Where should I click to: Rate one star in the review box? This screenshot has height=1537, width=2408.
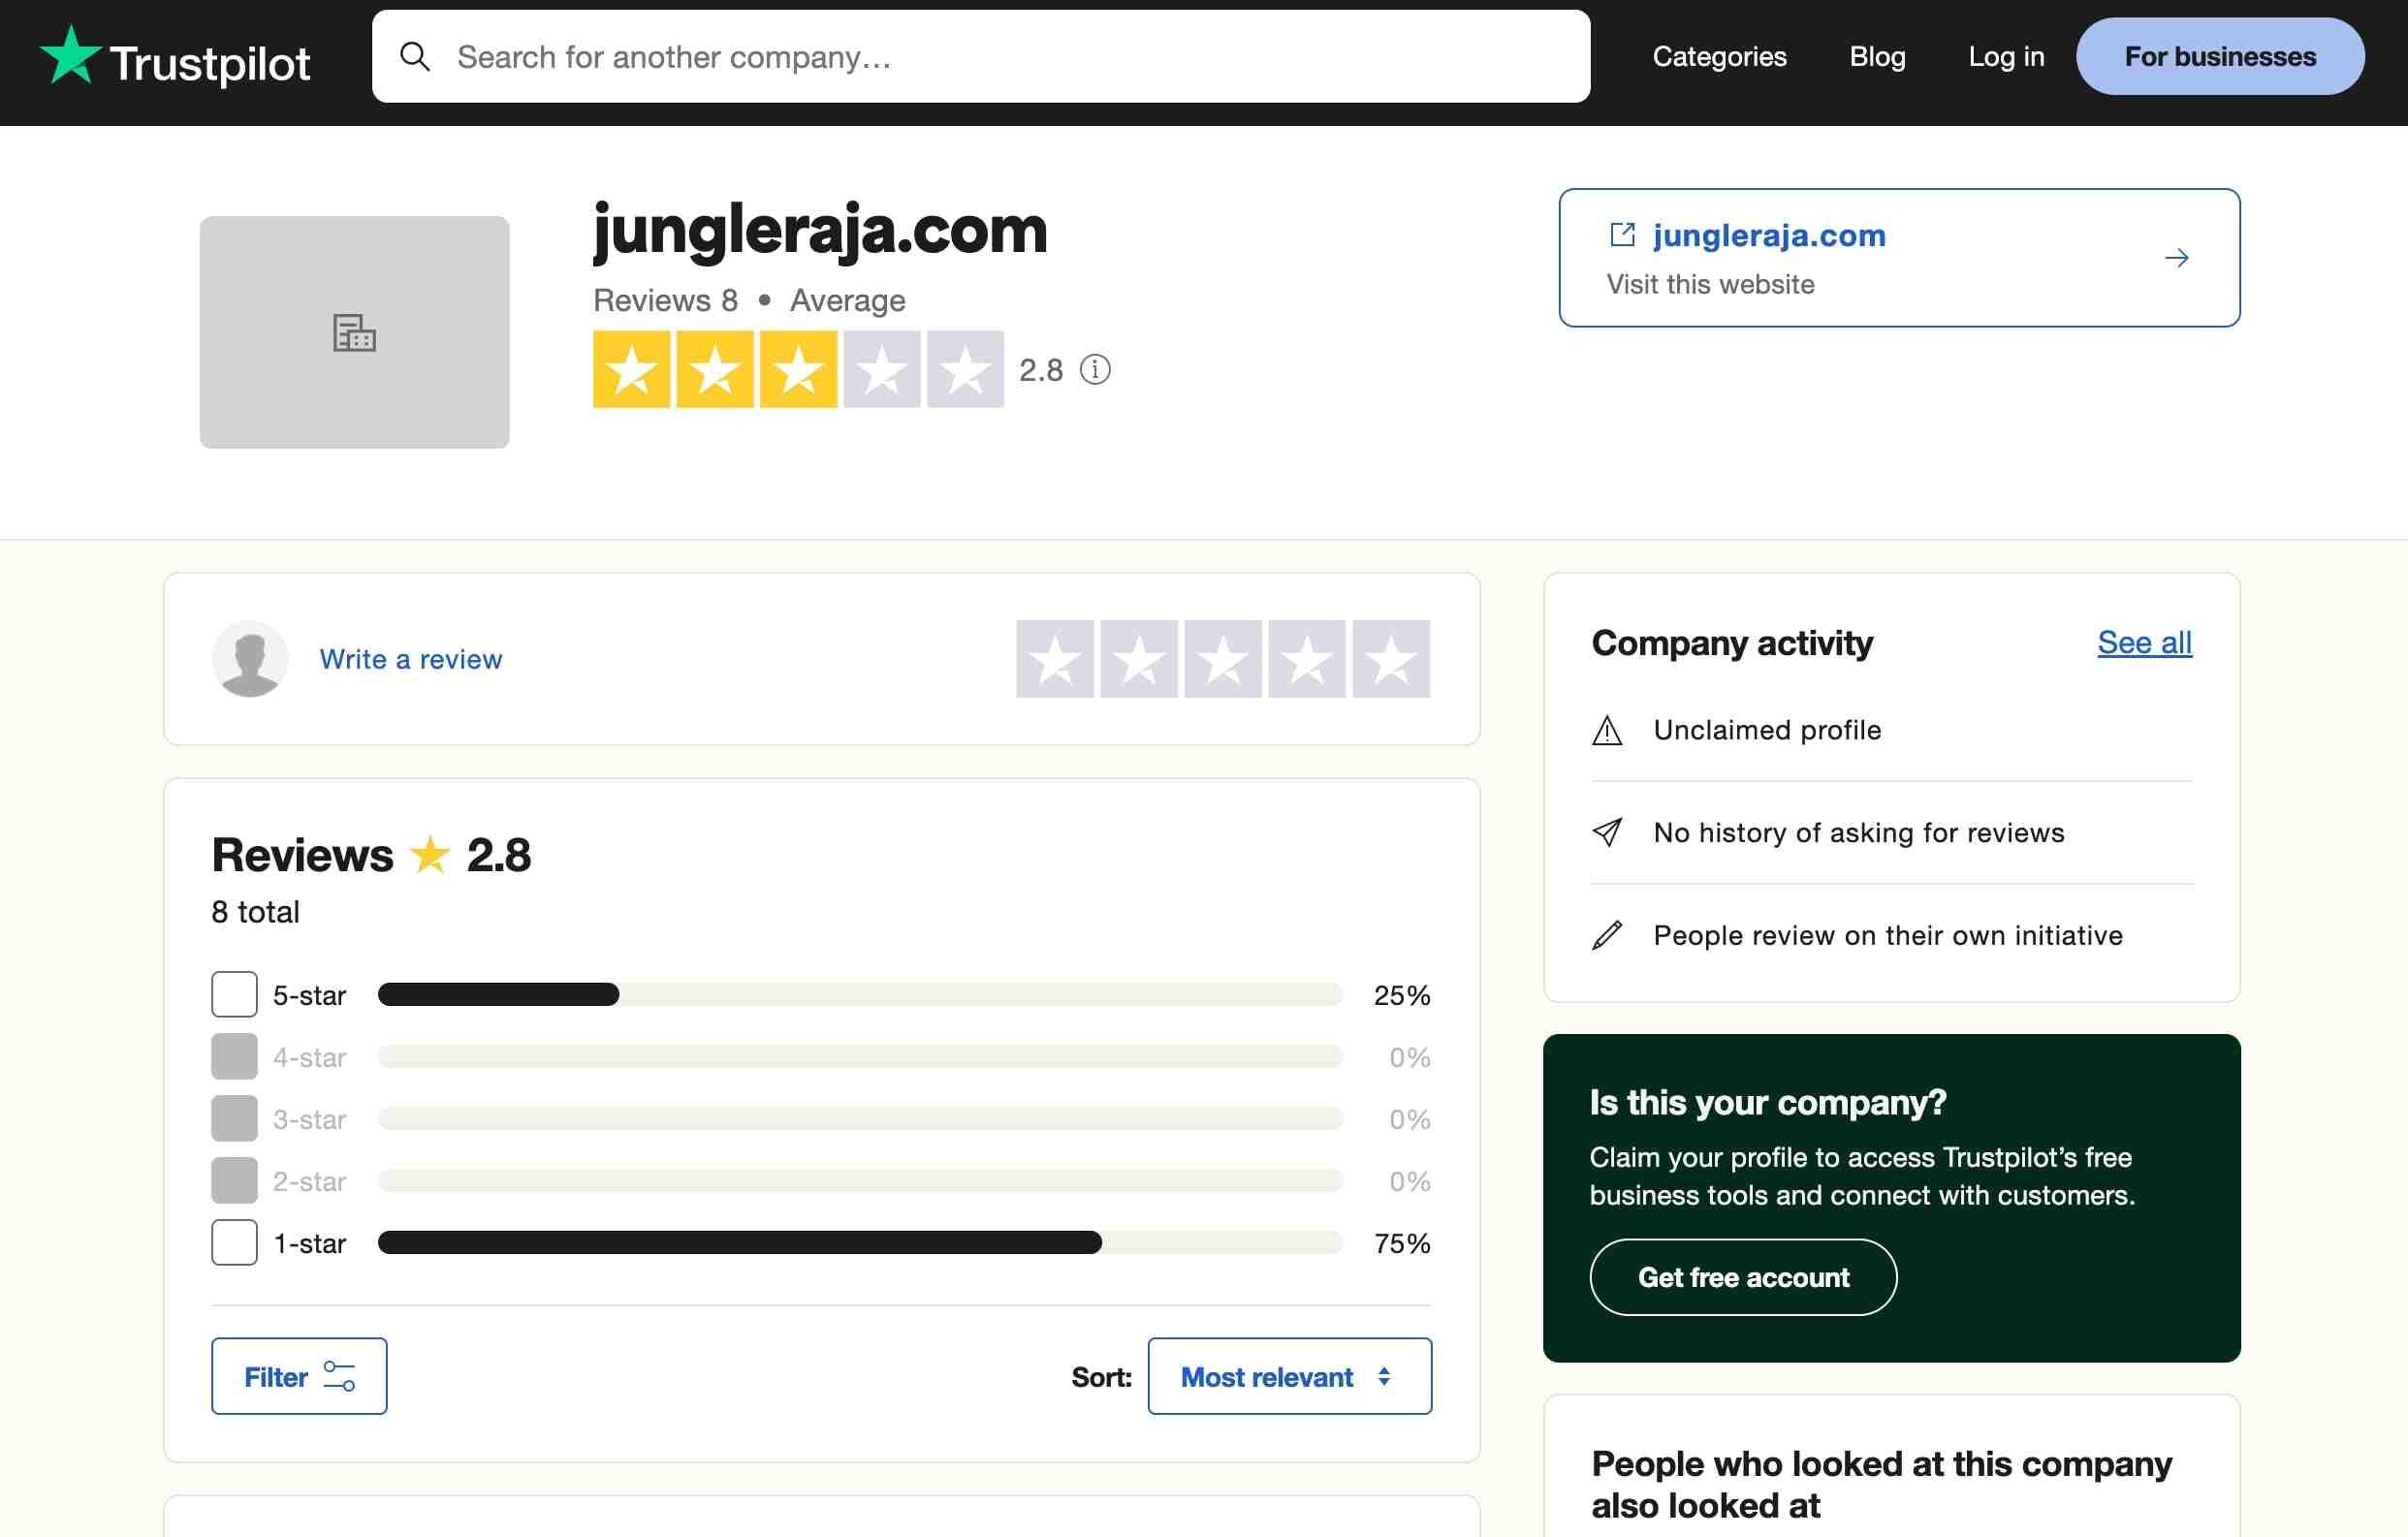(1055, 659)
